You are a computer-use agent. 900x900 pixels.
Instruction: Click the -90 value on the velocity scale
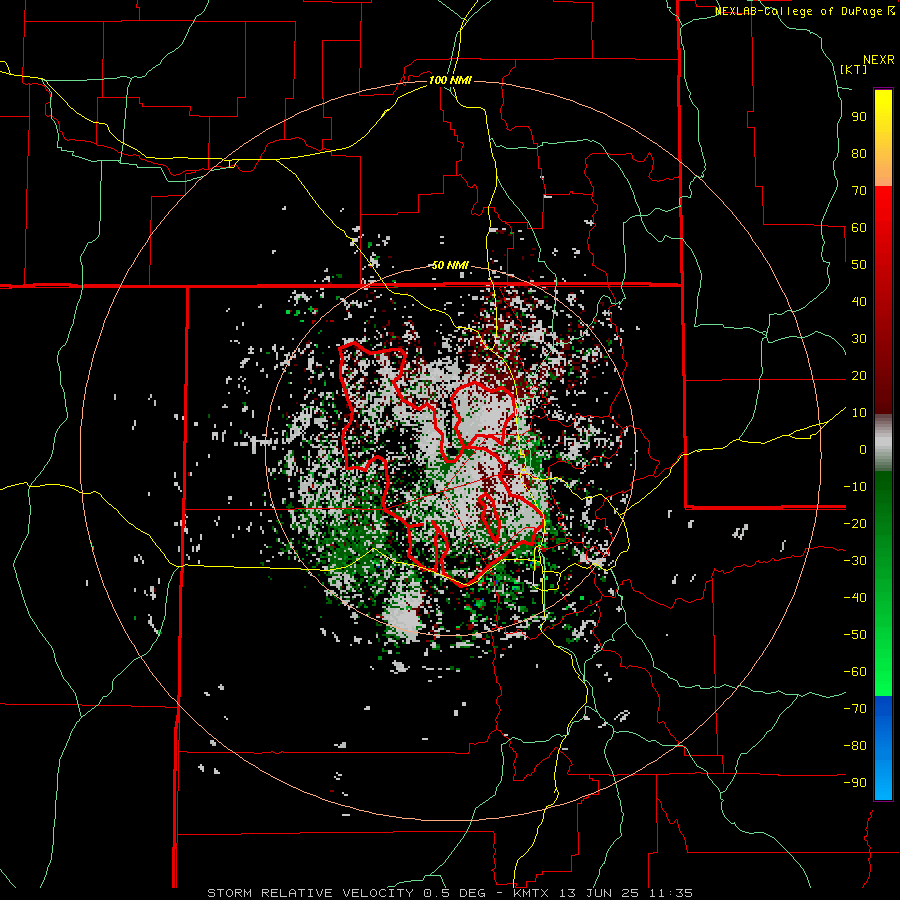(x=855, y=783)
